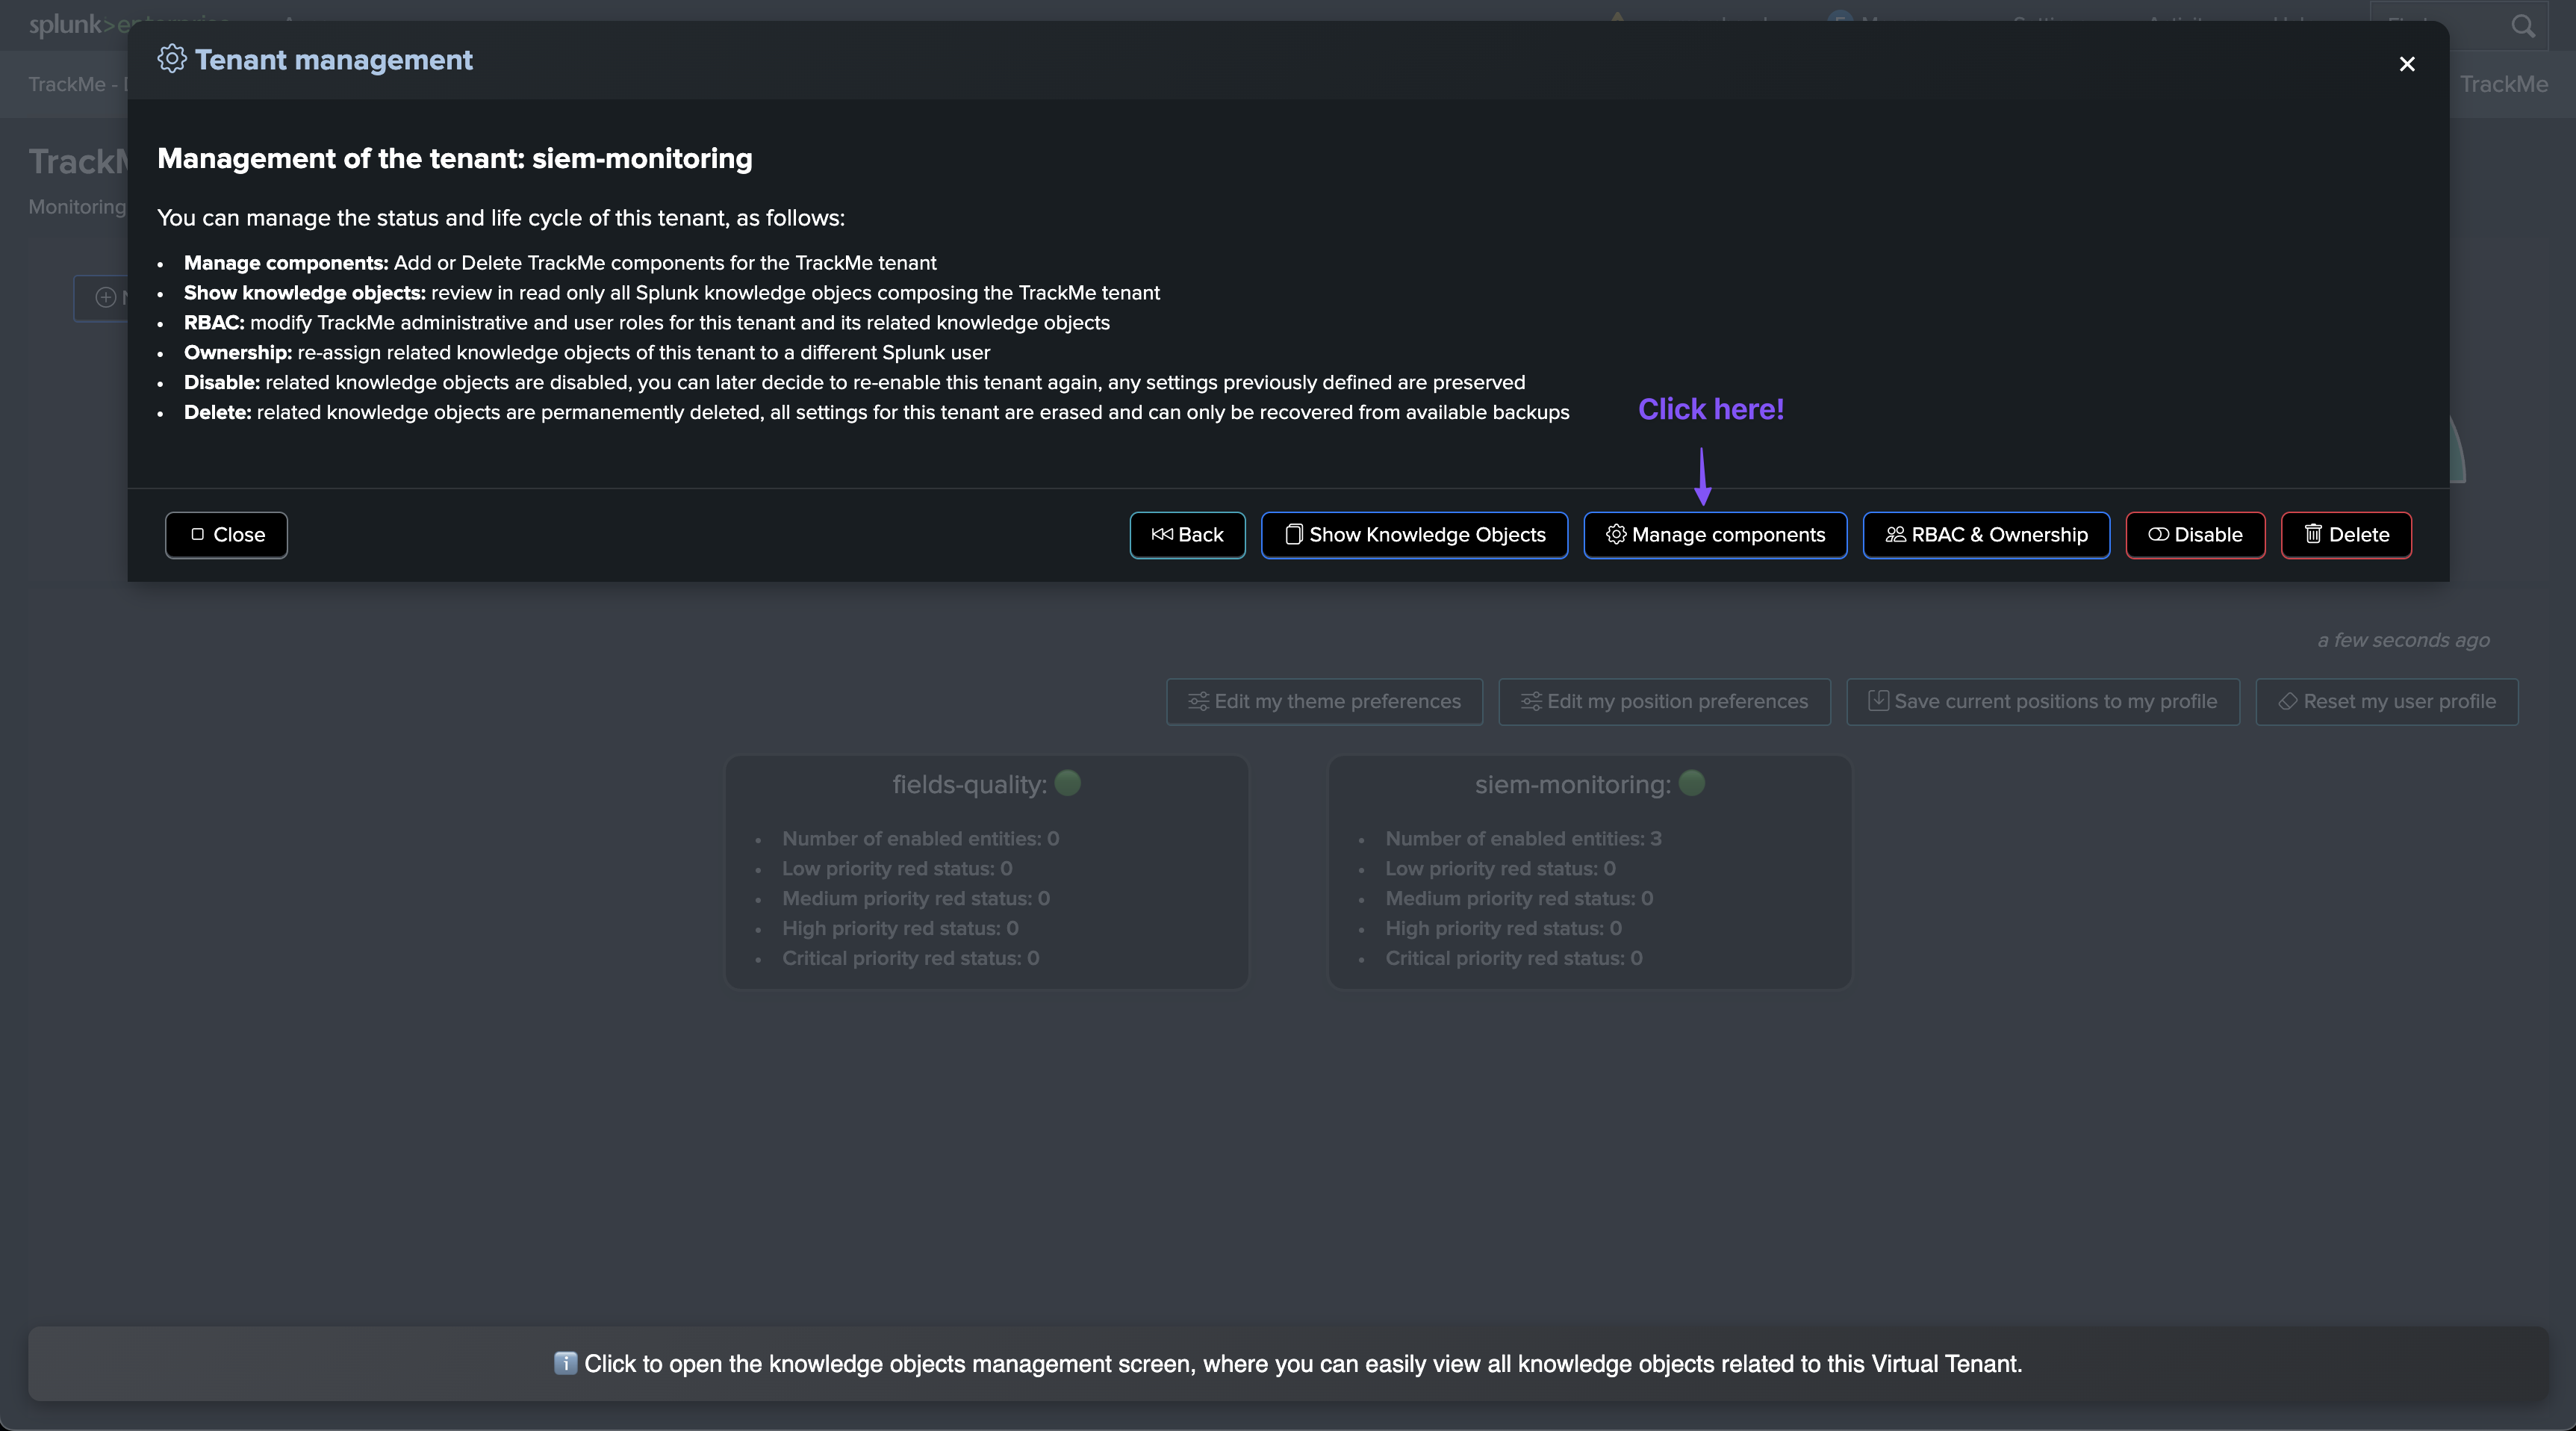Click green status dot of siem-monitoring
The height and width of the screenshot is (1431, 2576).
point(1691,783)
